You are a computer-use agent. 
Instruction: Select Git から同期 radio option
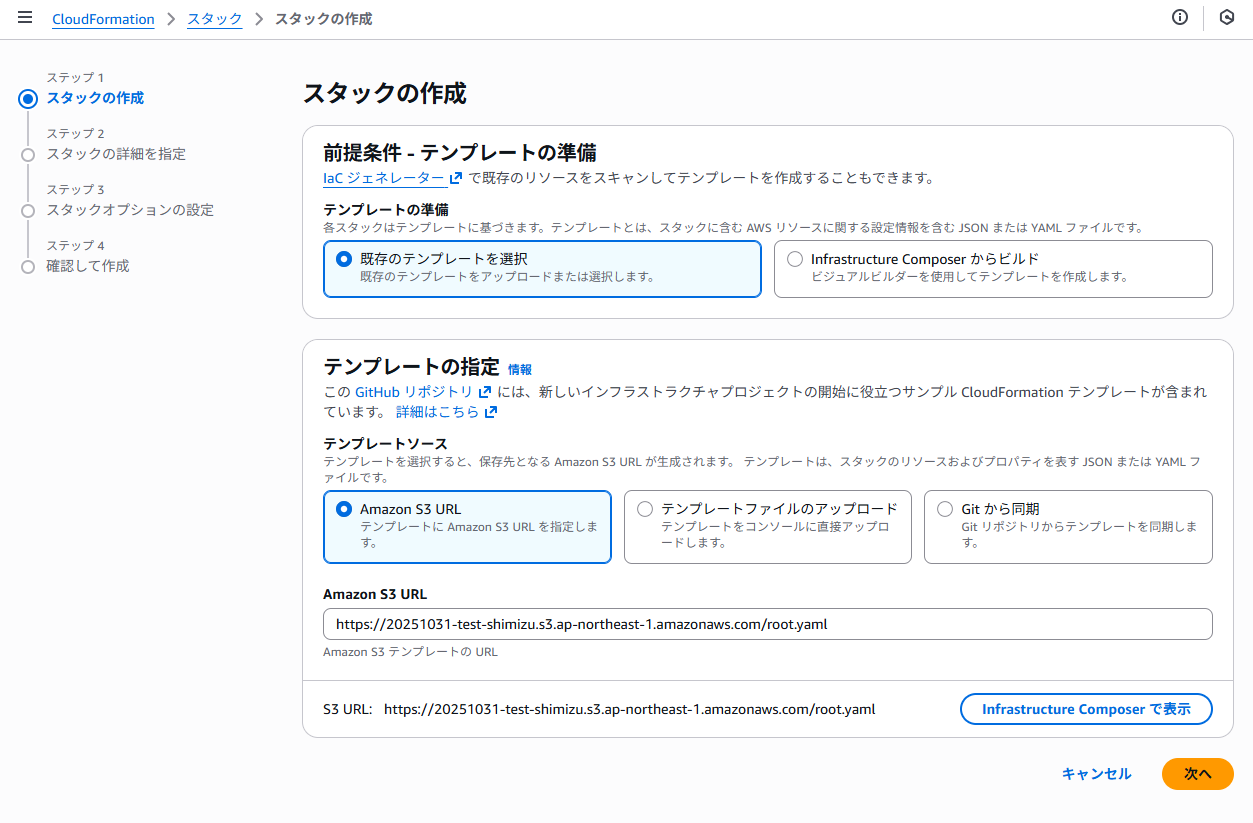point(1068,526)
